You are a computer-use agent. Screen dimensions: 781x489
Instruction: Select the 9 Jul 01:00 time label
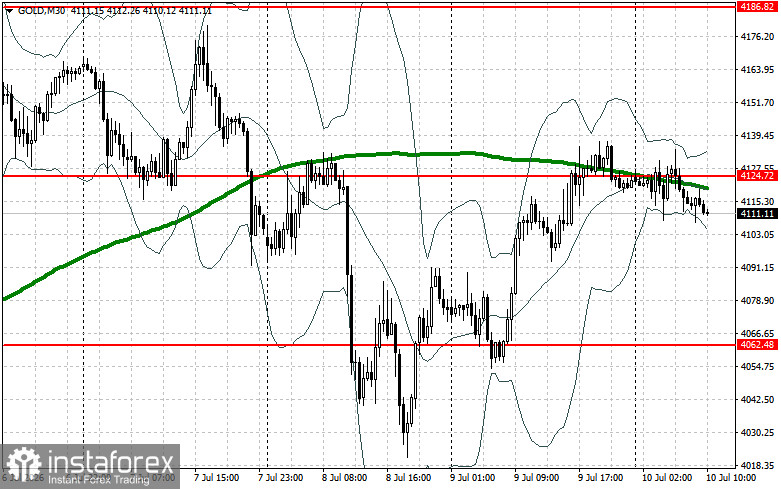tap(472, 478)
